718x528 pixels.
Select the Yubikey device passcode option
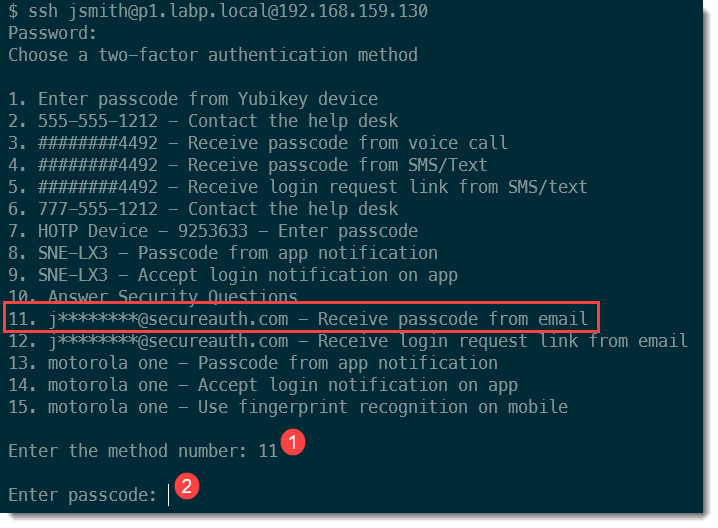pyautogui.click(x=193, y=99)
